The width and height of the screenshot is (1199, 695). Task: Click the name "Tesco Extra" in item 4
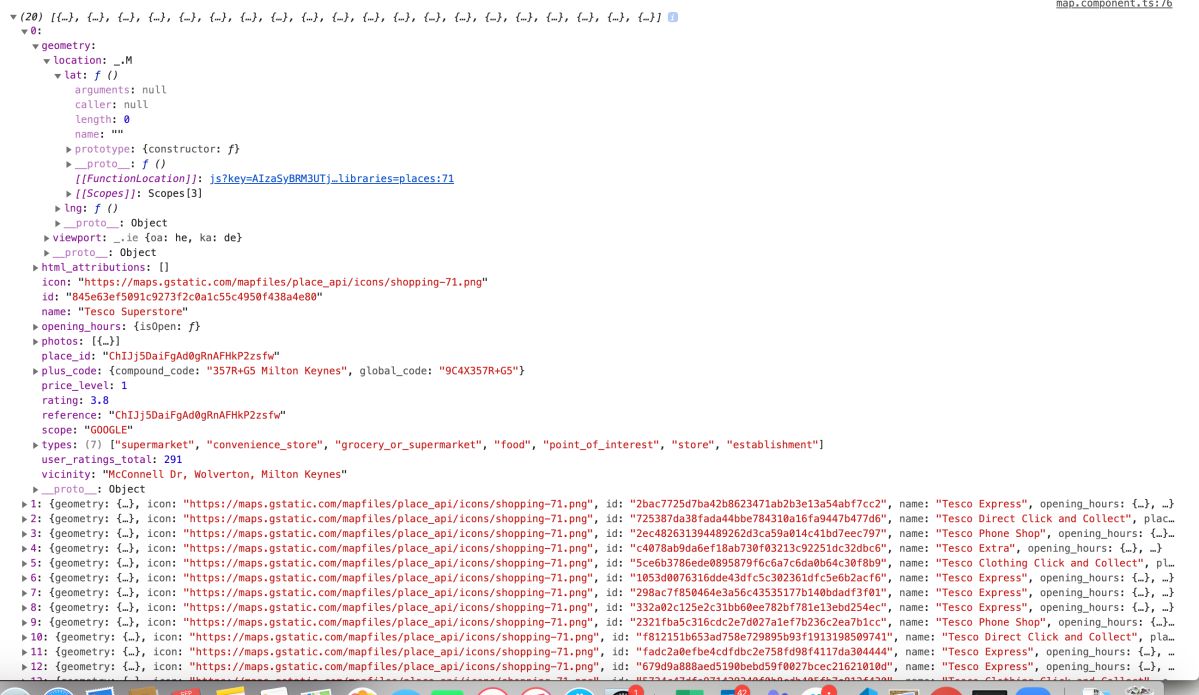978,549
